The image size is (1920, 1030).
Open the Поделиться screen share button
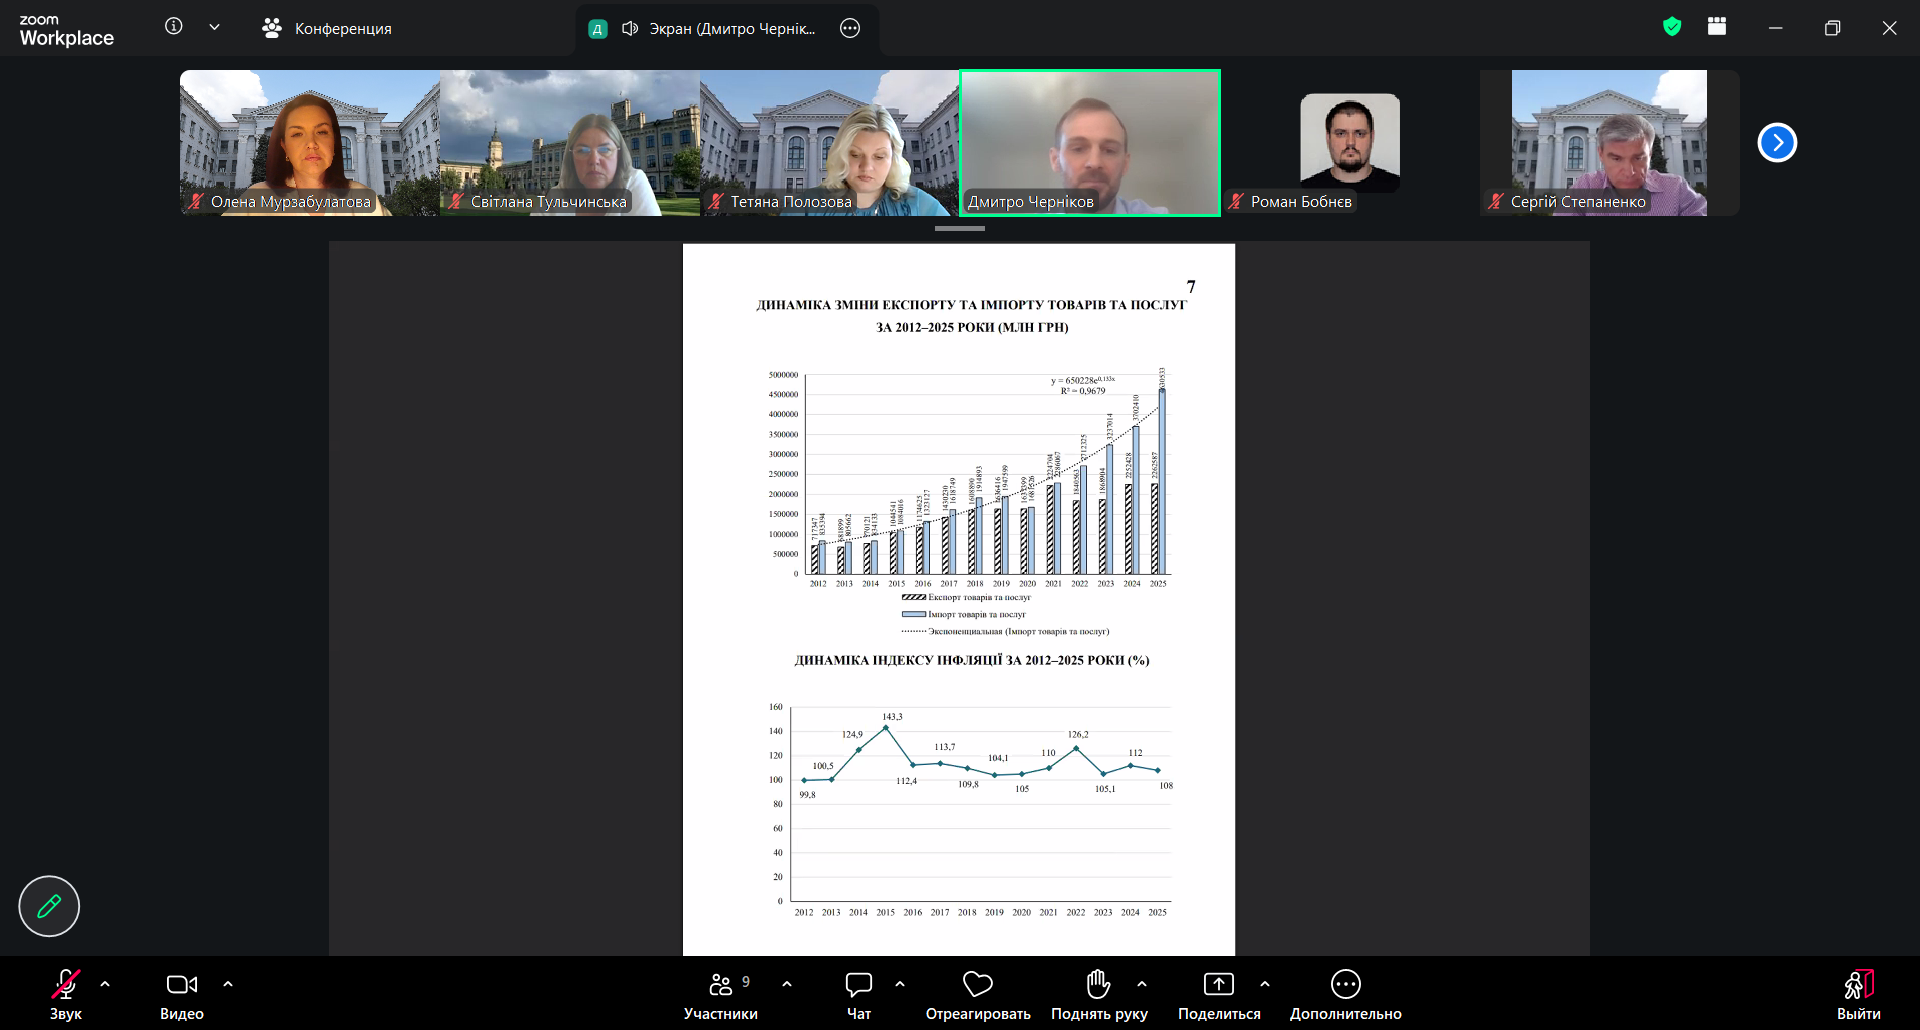tap(1219, 995)
